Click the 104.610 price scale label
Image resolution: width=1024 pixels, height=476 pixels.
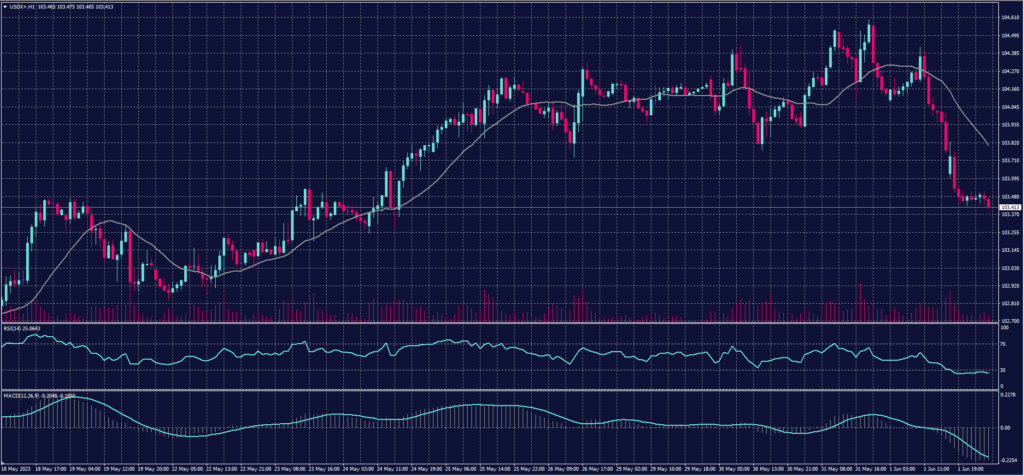pos(1010,17)
